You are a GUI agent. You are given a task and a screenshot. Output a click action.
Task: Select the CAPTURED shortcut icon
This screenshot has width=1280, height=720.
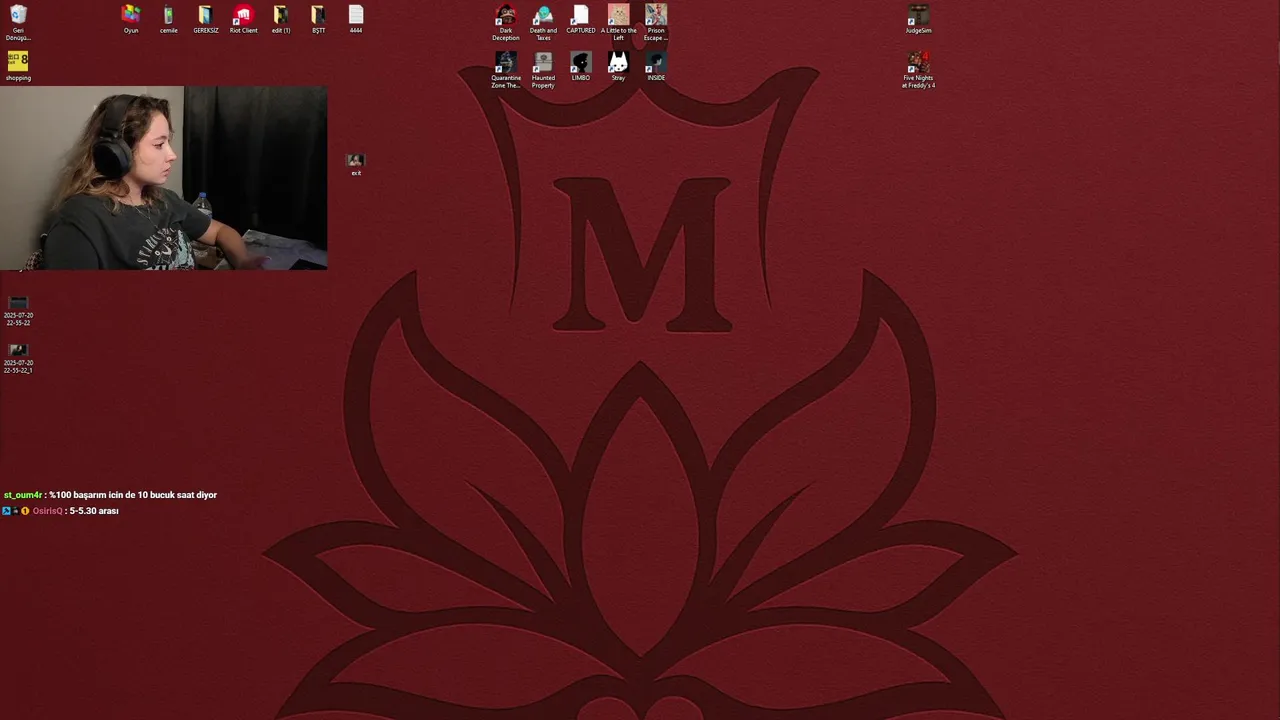pyautogui.click(x=581, y=19)
